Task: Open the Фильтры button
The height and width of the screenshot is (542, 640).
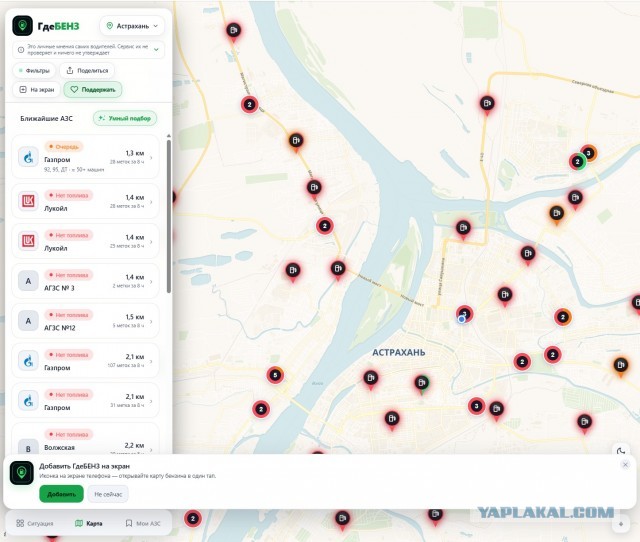Action: click(34, 71)
